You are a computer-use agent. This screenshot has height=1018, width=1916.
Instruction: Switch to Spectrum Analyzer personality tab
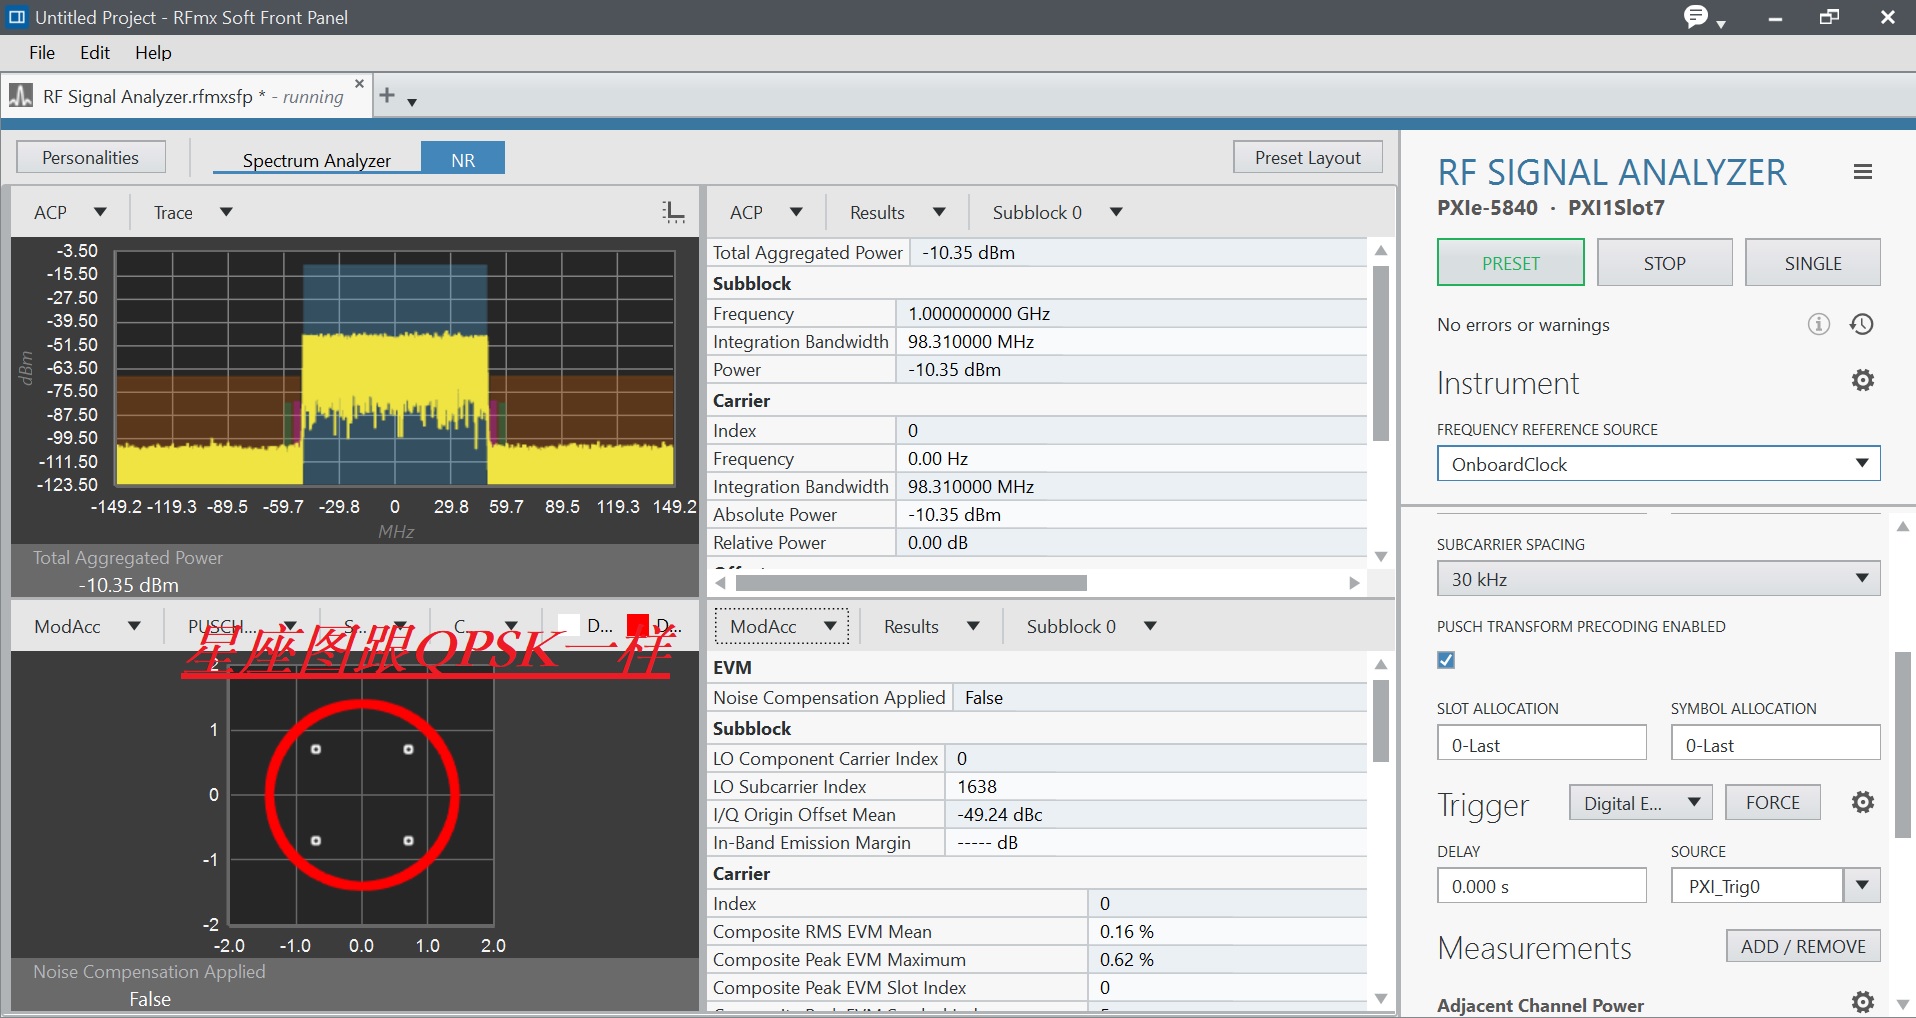(316, 160)
